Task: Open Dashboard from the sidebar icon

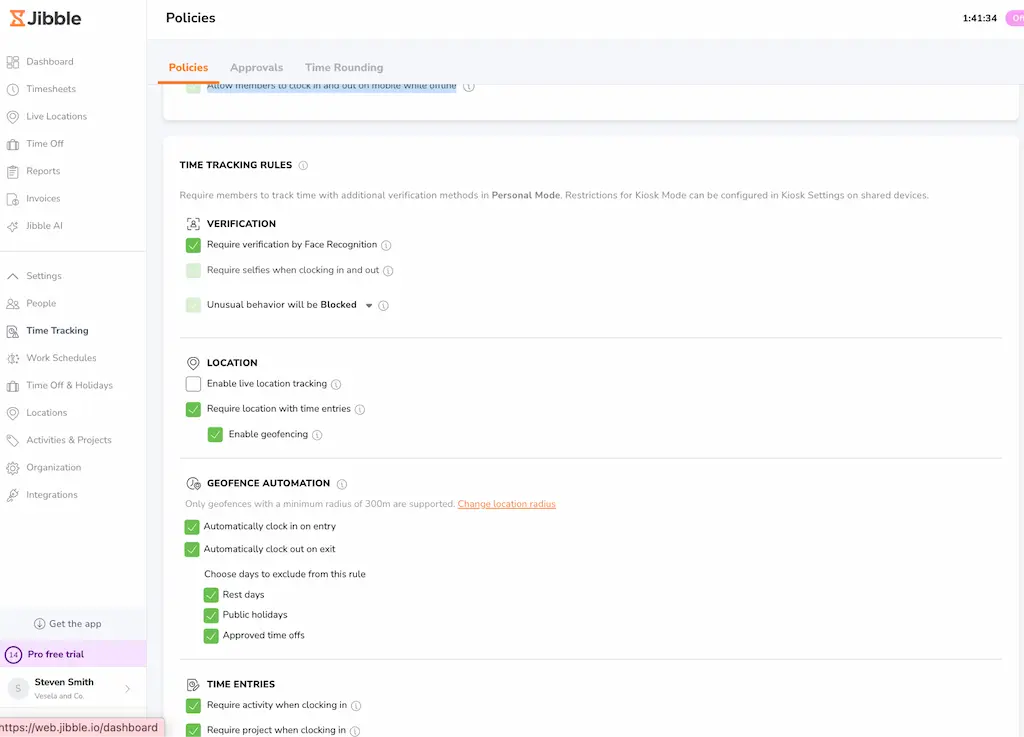Action: [12, 62]
